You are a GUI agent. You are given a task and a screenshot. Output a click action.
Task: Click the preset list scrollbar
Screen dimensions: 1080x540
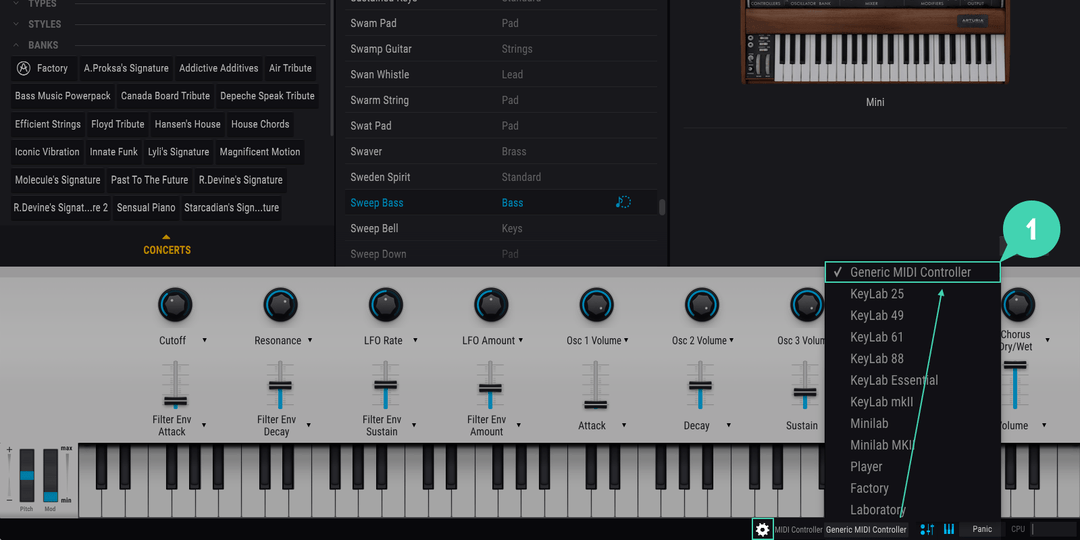click(x=663, y=207)
